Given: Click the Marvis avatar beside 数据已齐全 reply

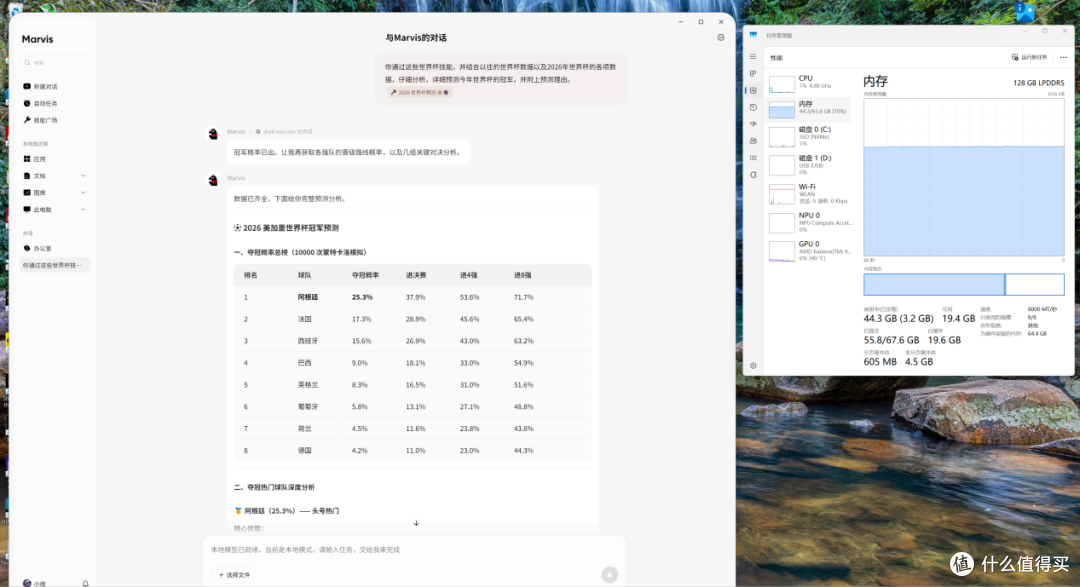Looking at the screenshot, I should click(x=213, y=180).
